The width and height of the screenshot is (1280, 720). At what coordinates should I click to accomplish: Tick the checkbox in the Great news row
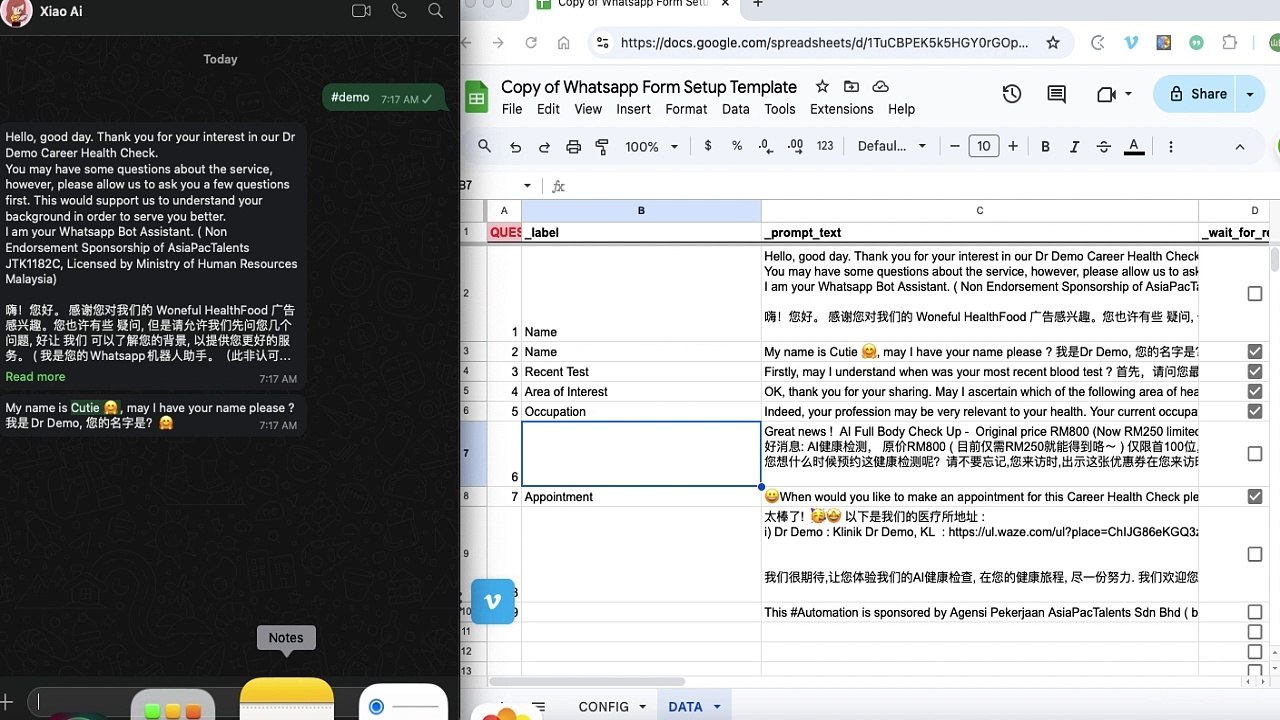pyautogui.click(x=1255, y=454)
